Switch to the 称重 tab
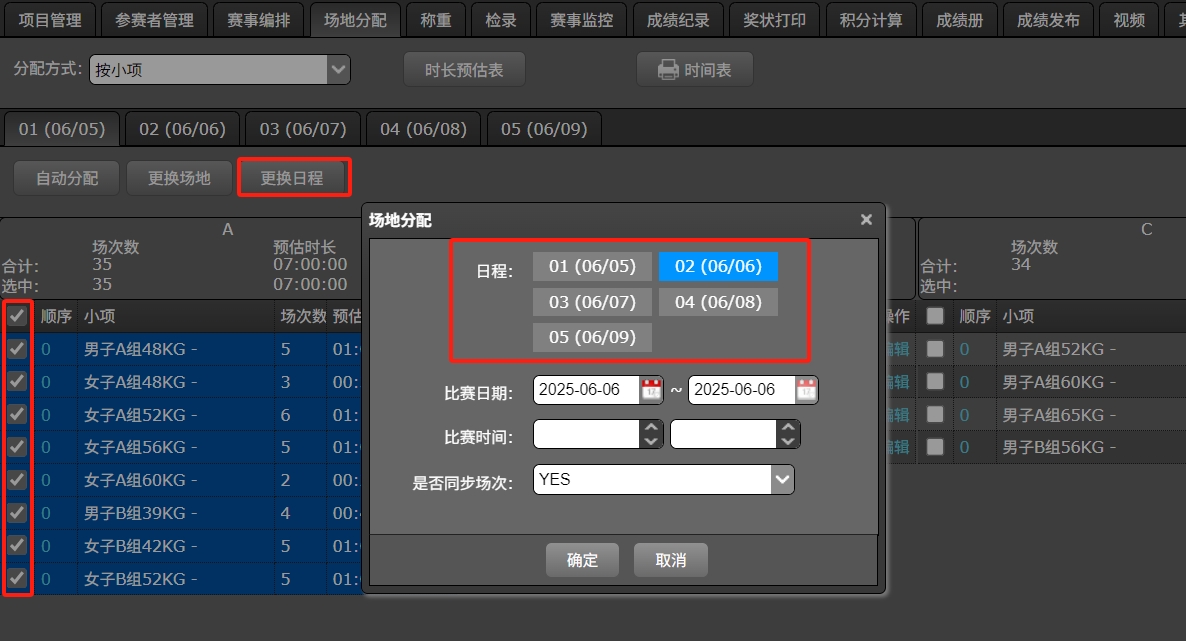Screen dimensions: 1186x641 (x=435, y=19)
